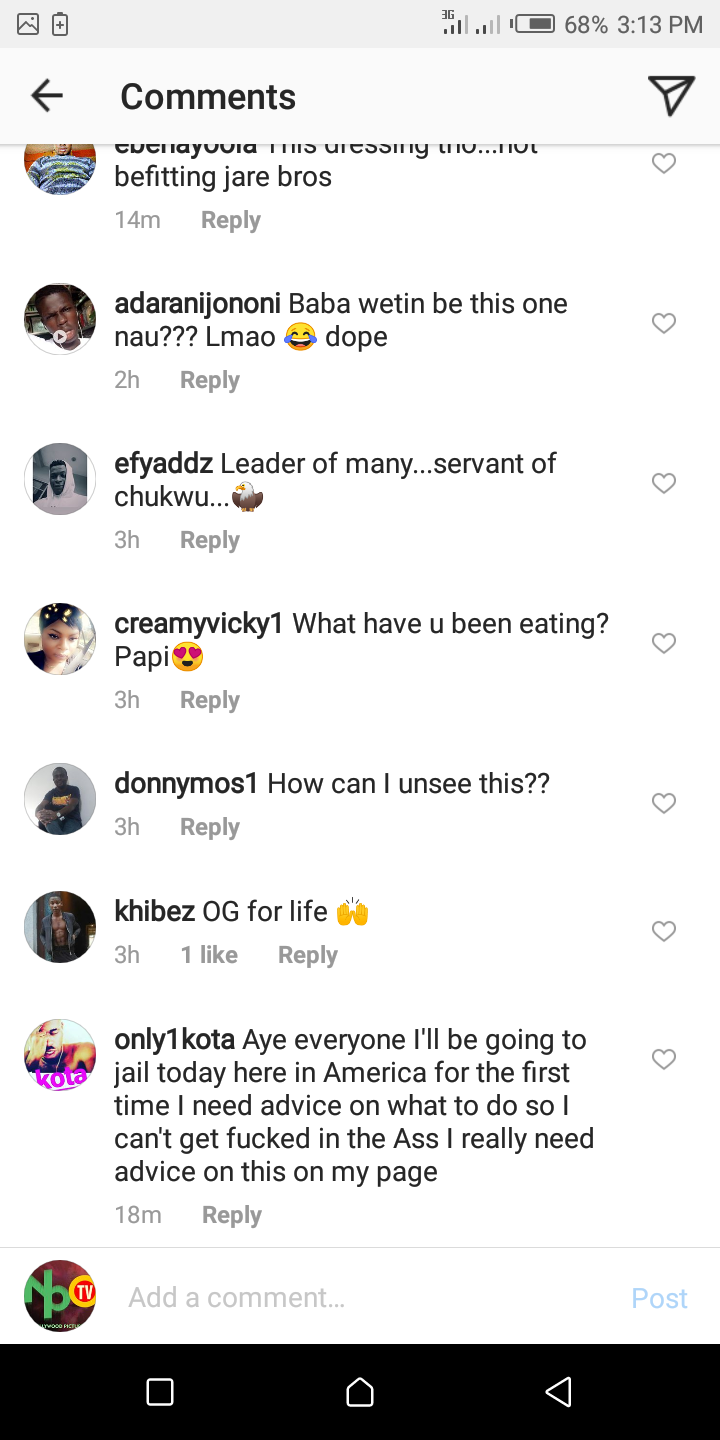The width and height of the screenshot is (720, 1440).
Task: Reply to only1kota's comment
Action: click(x=232, y=1215)
